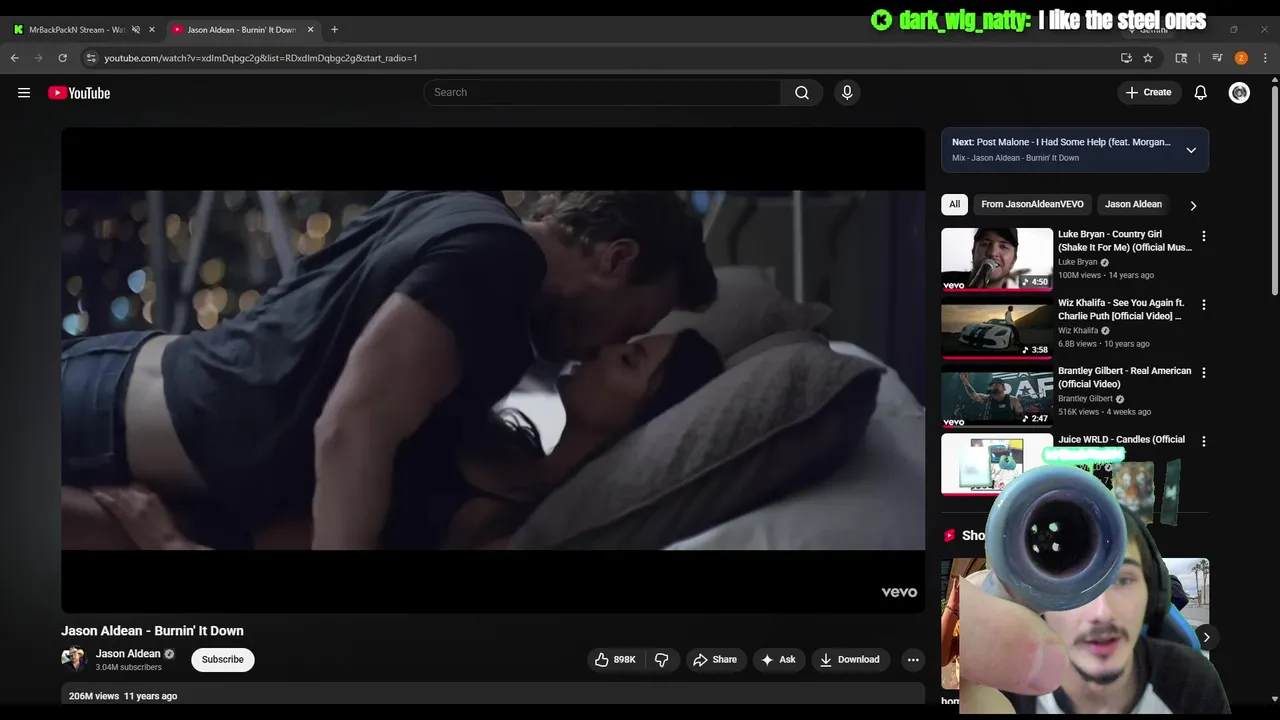Close the Jason Aldean tab
Screen dimensions: 1280x720
coord(311,30)
